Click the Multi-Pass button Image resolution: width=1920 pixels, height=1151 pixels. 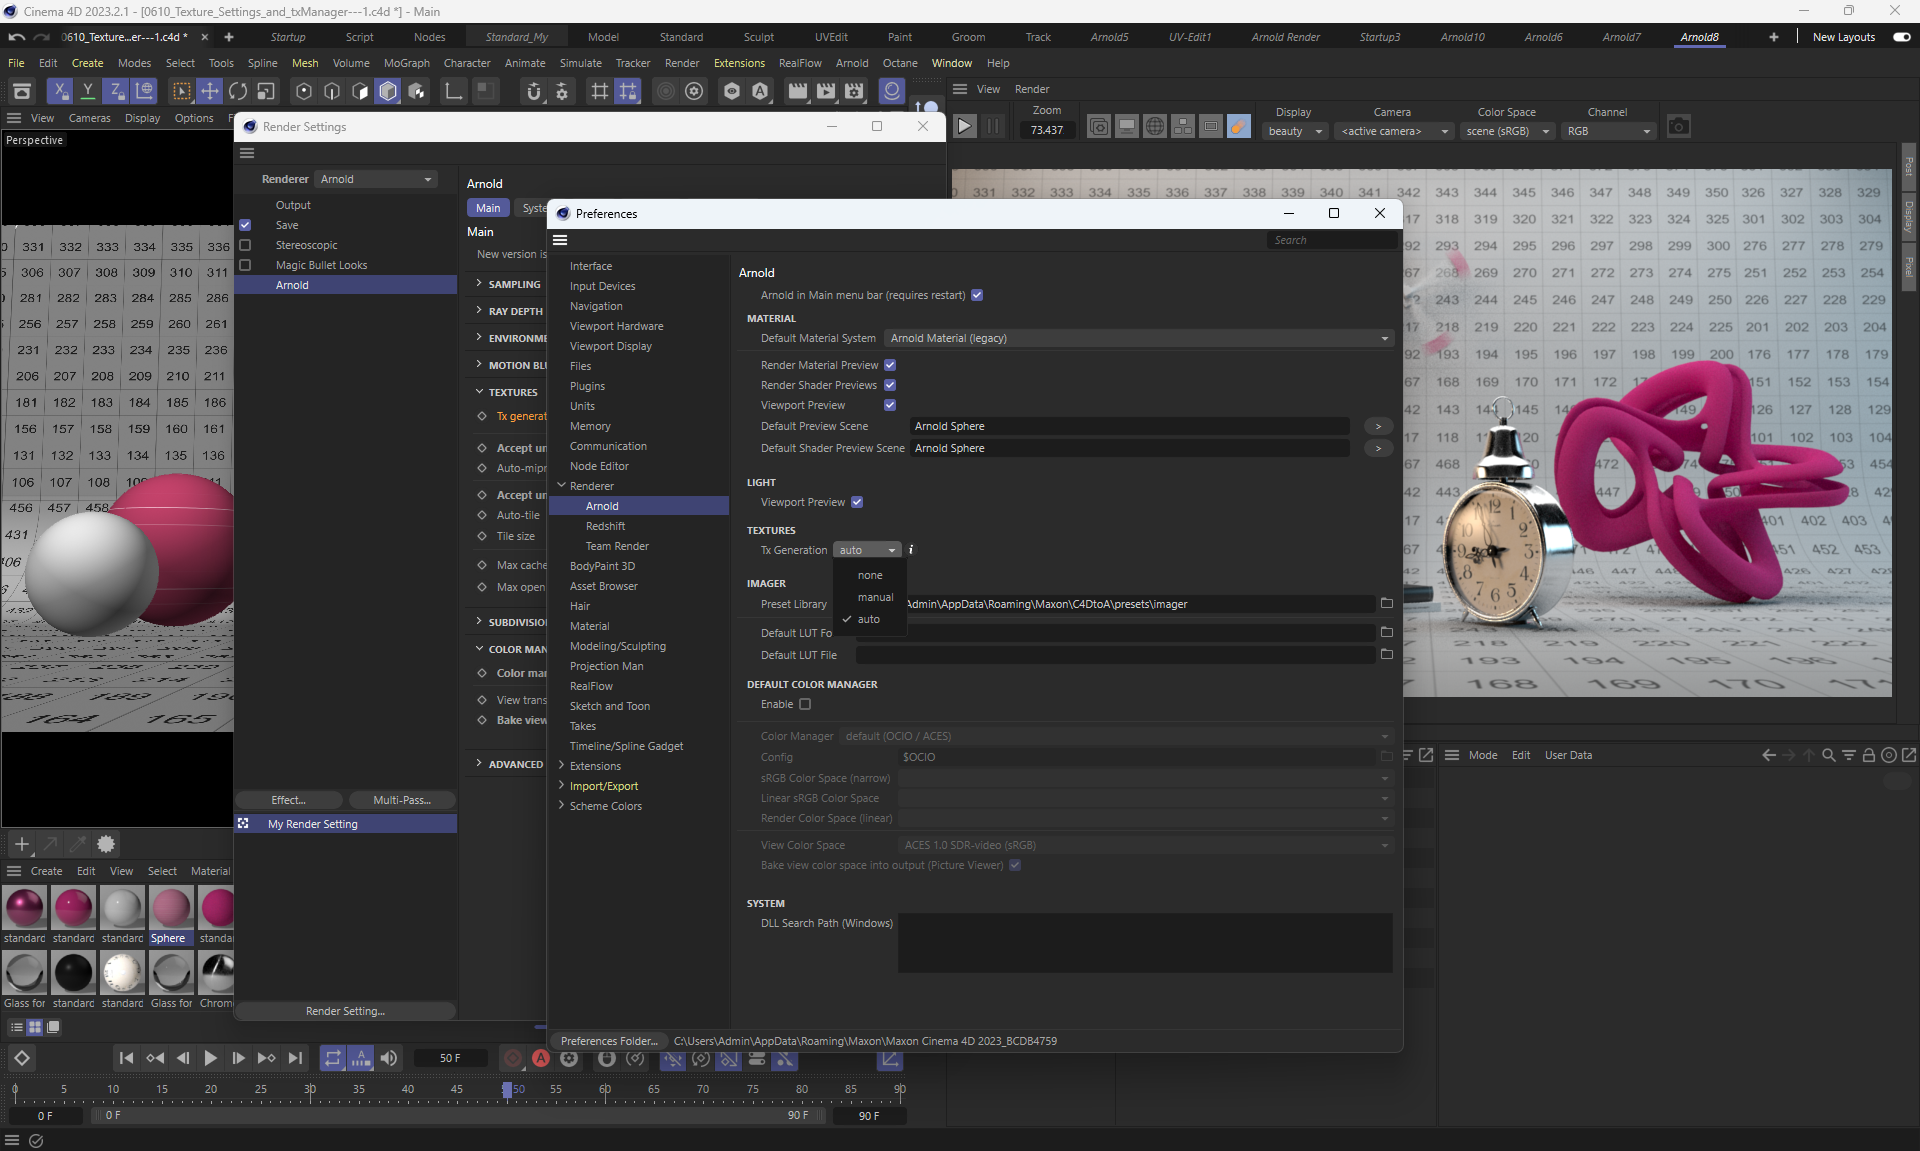pos(401,800)
